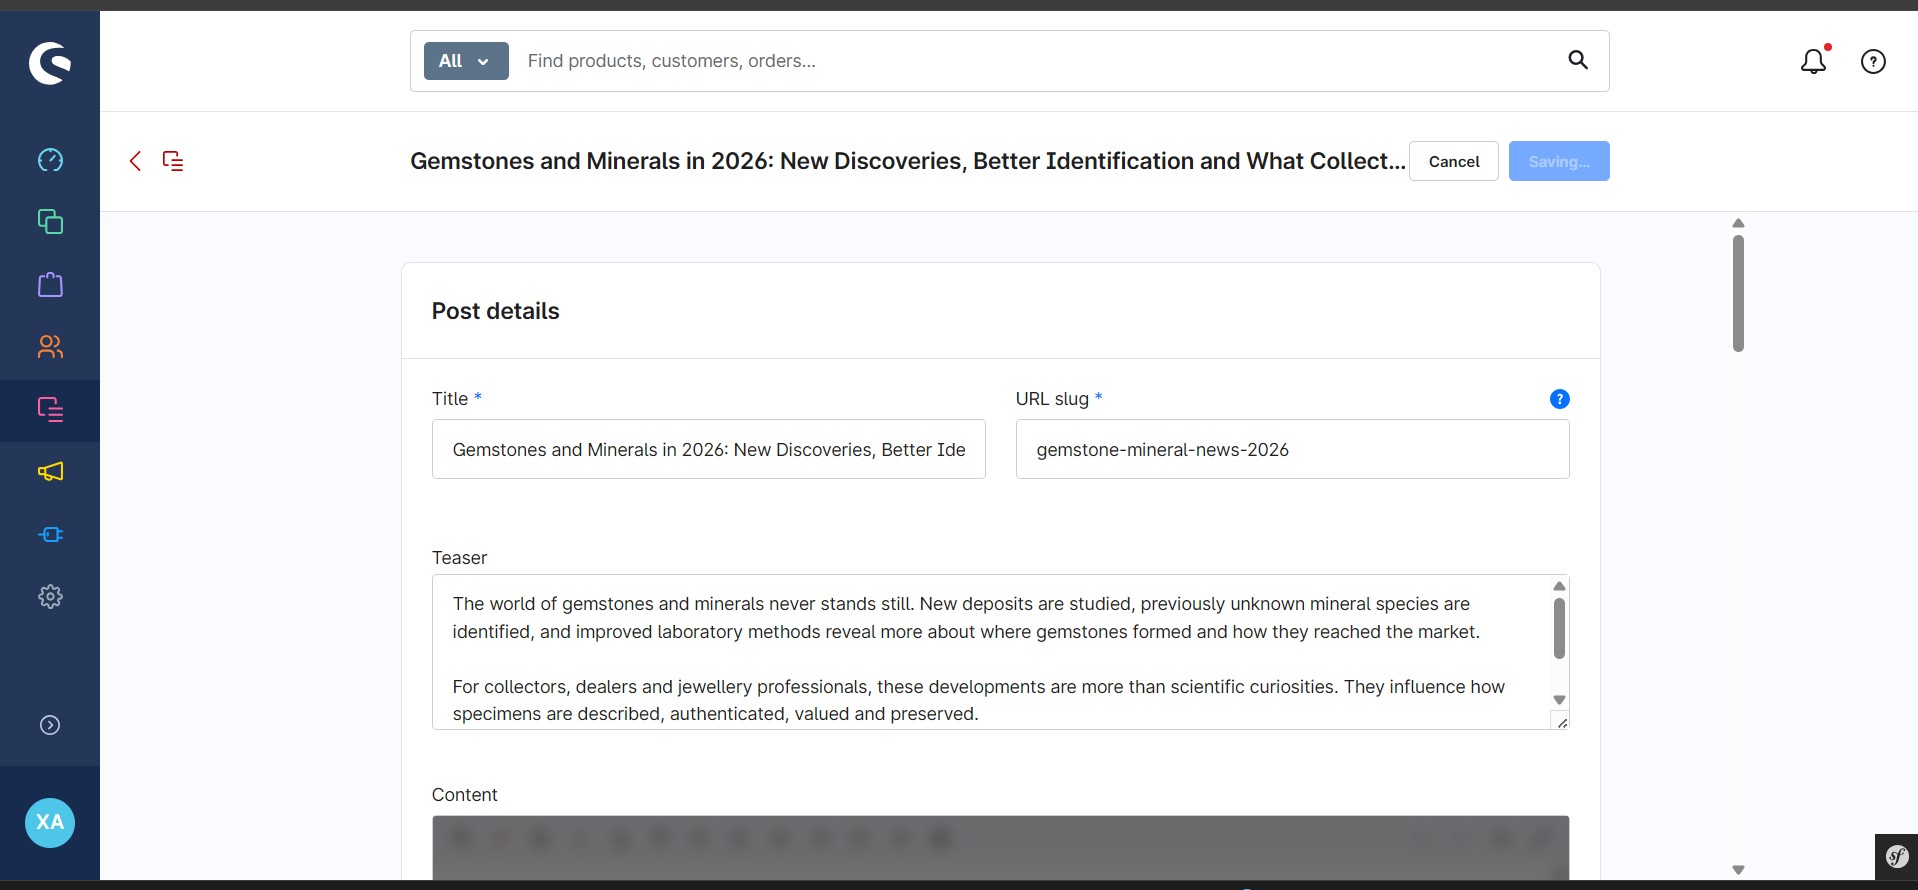Open the Extensions plug icon
Image resolution: width=1918 pixels, height=890 pixels.
click(x=50, y=535)
